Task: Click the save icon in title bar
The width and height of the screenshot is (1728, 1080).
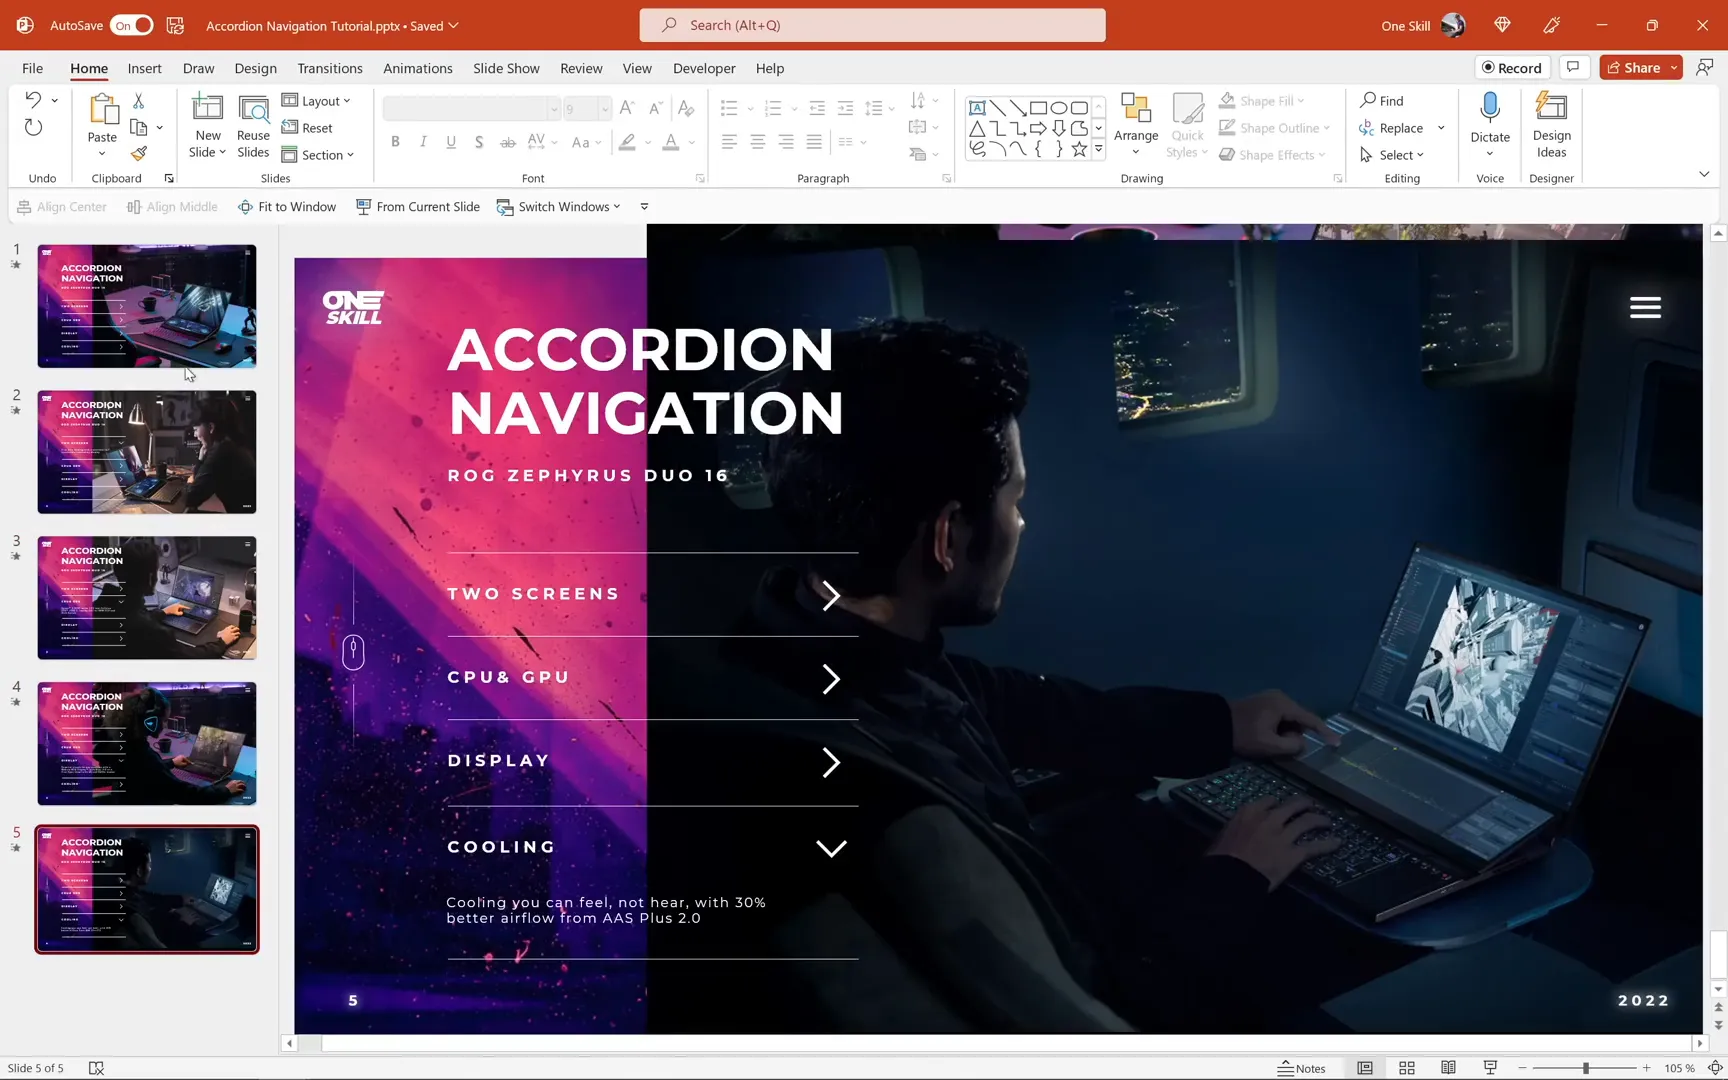Action: pyautogui.click(x=175, y=25)
